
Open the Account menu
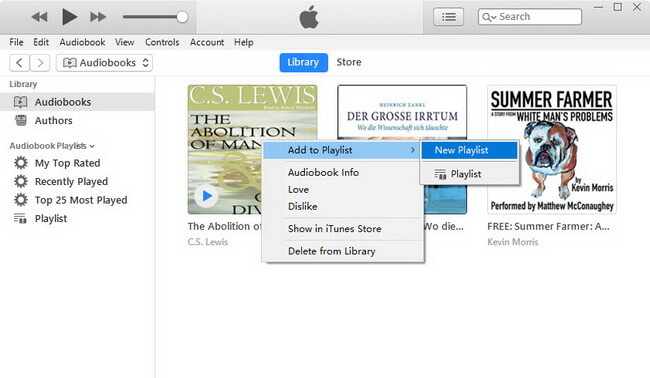coord(207,42)
